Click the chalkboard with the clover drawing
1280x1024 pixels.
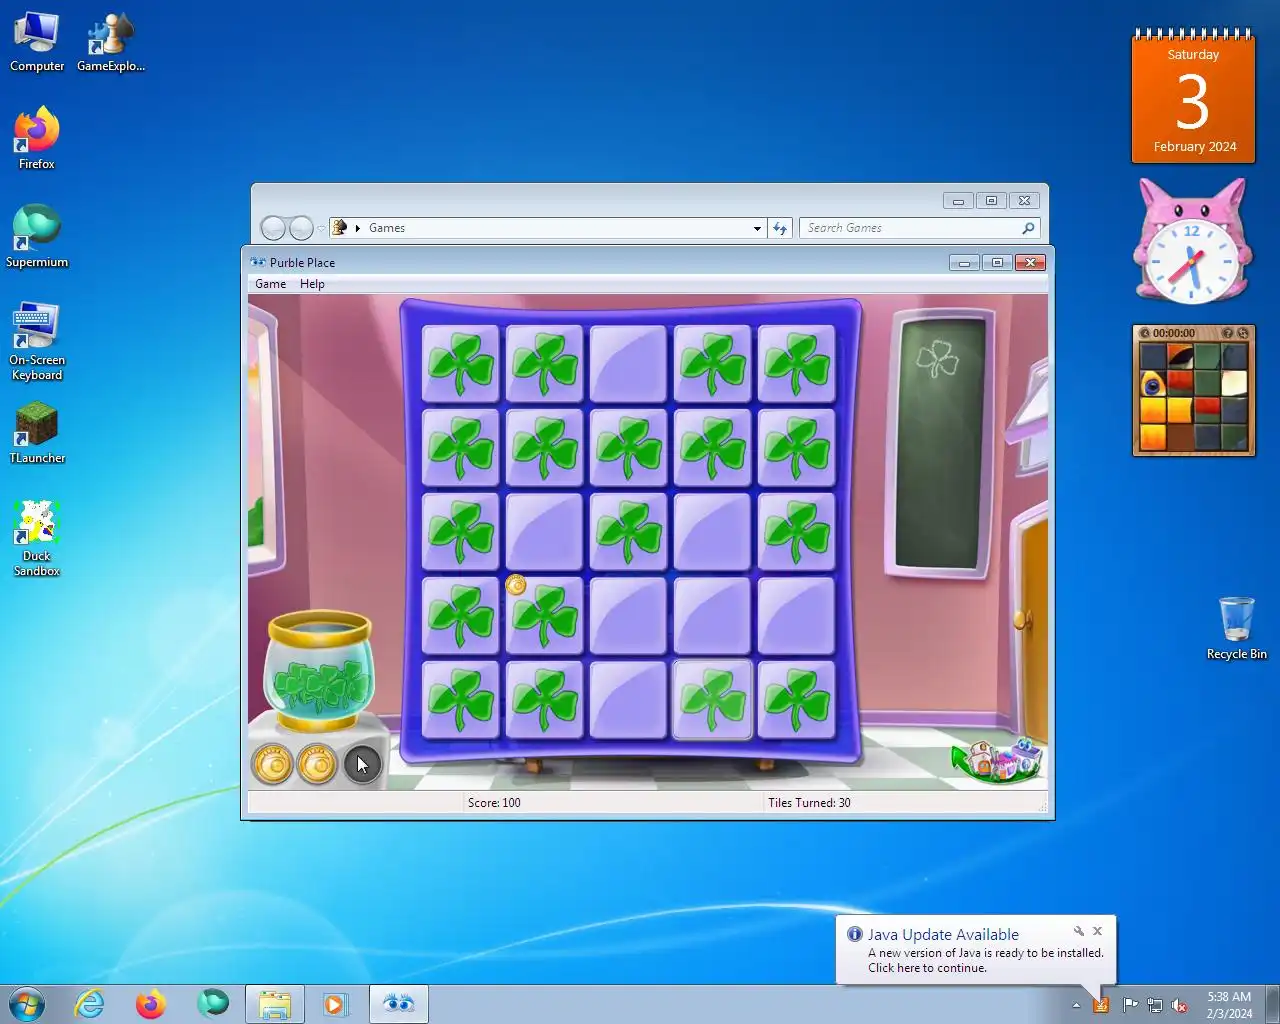[939, 443]
